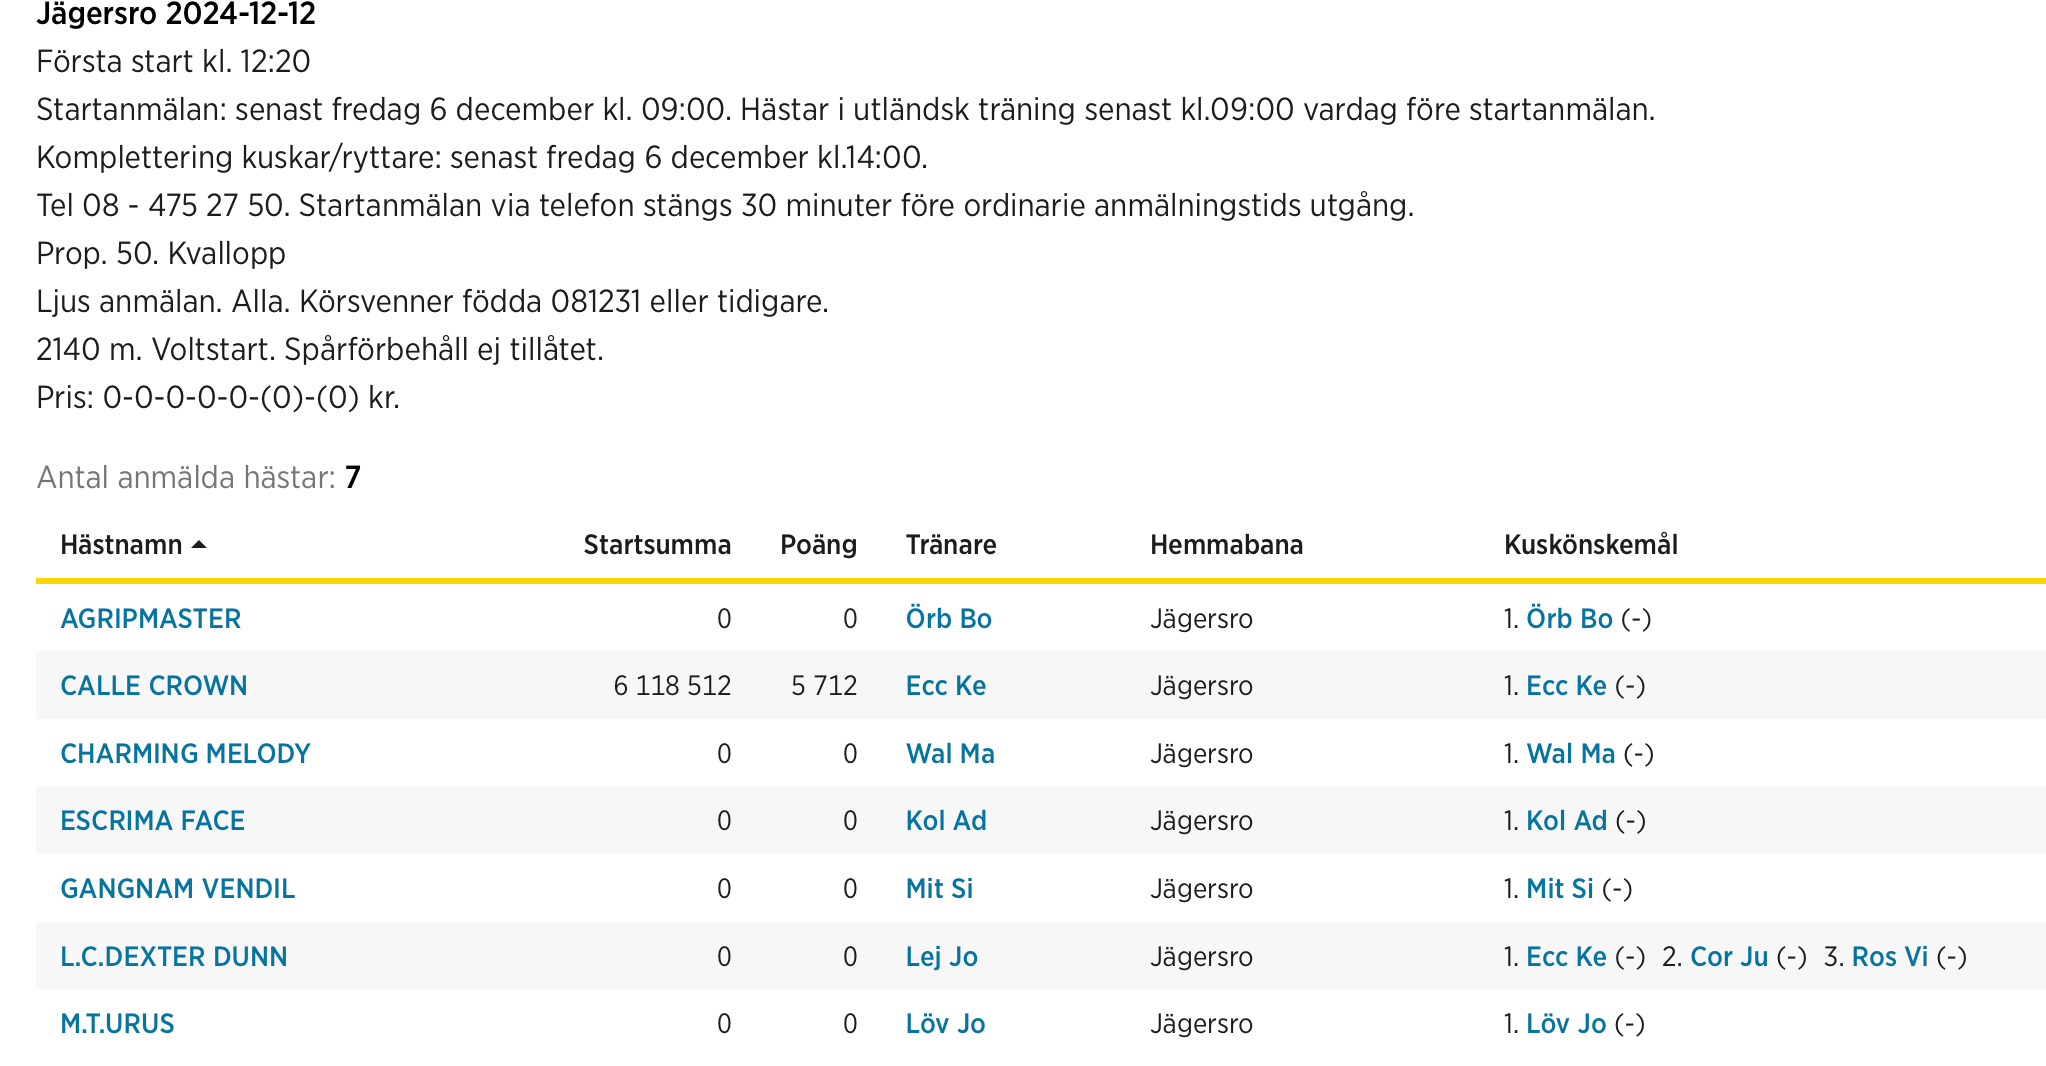The height and width of the screenshot is (1066, 2046).
Task: Open the M.T.URUS horse link
Action: (117, 1024)
